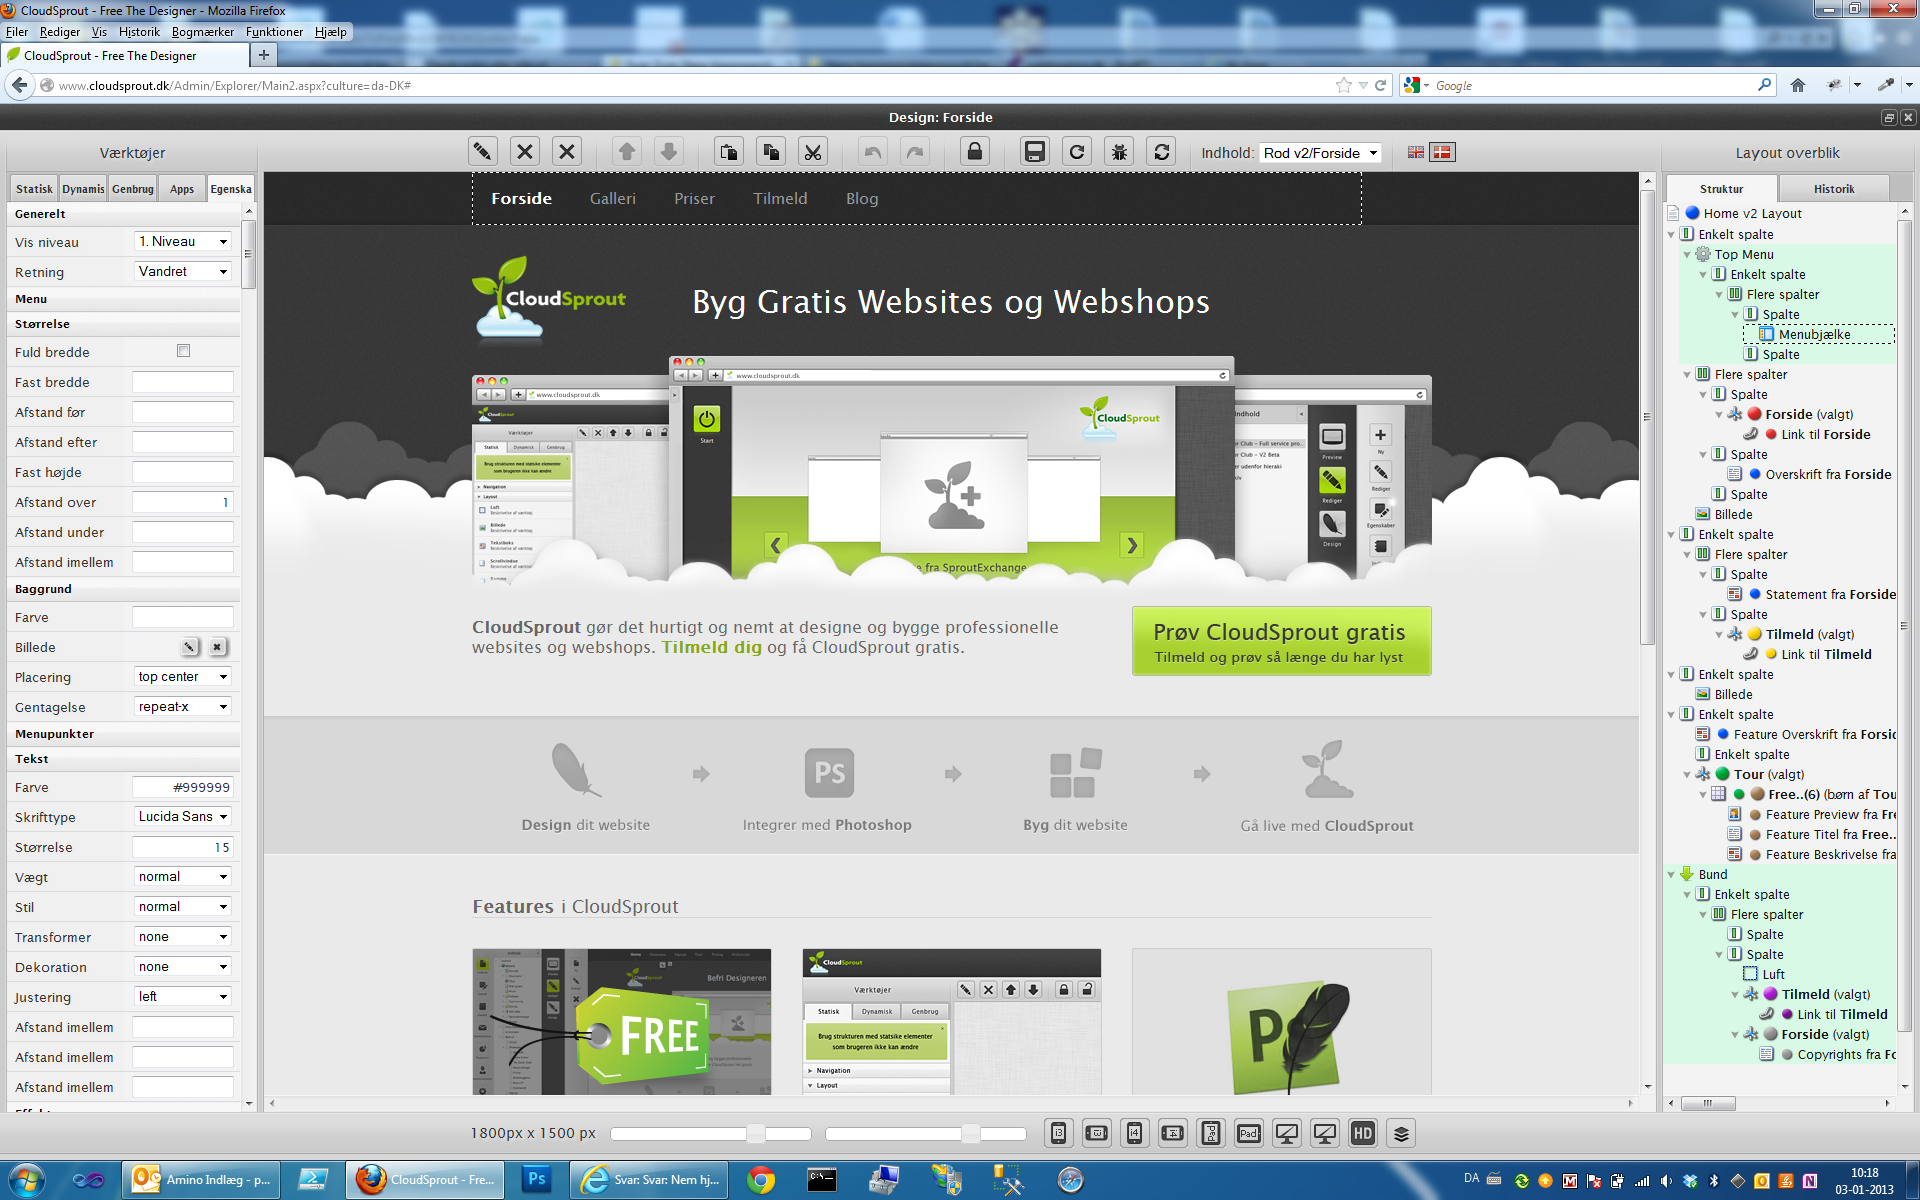Select the i4 landscape phone preview
Screen dimensions: 1920x1200
click(x=1173, y=1133)
